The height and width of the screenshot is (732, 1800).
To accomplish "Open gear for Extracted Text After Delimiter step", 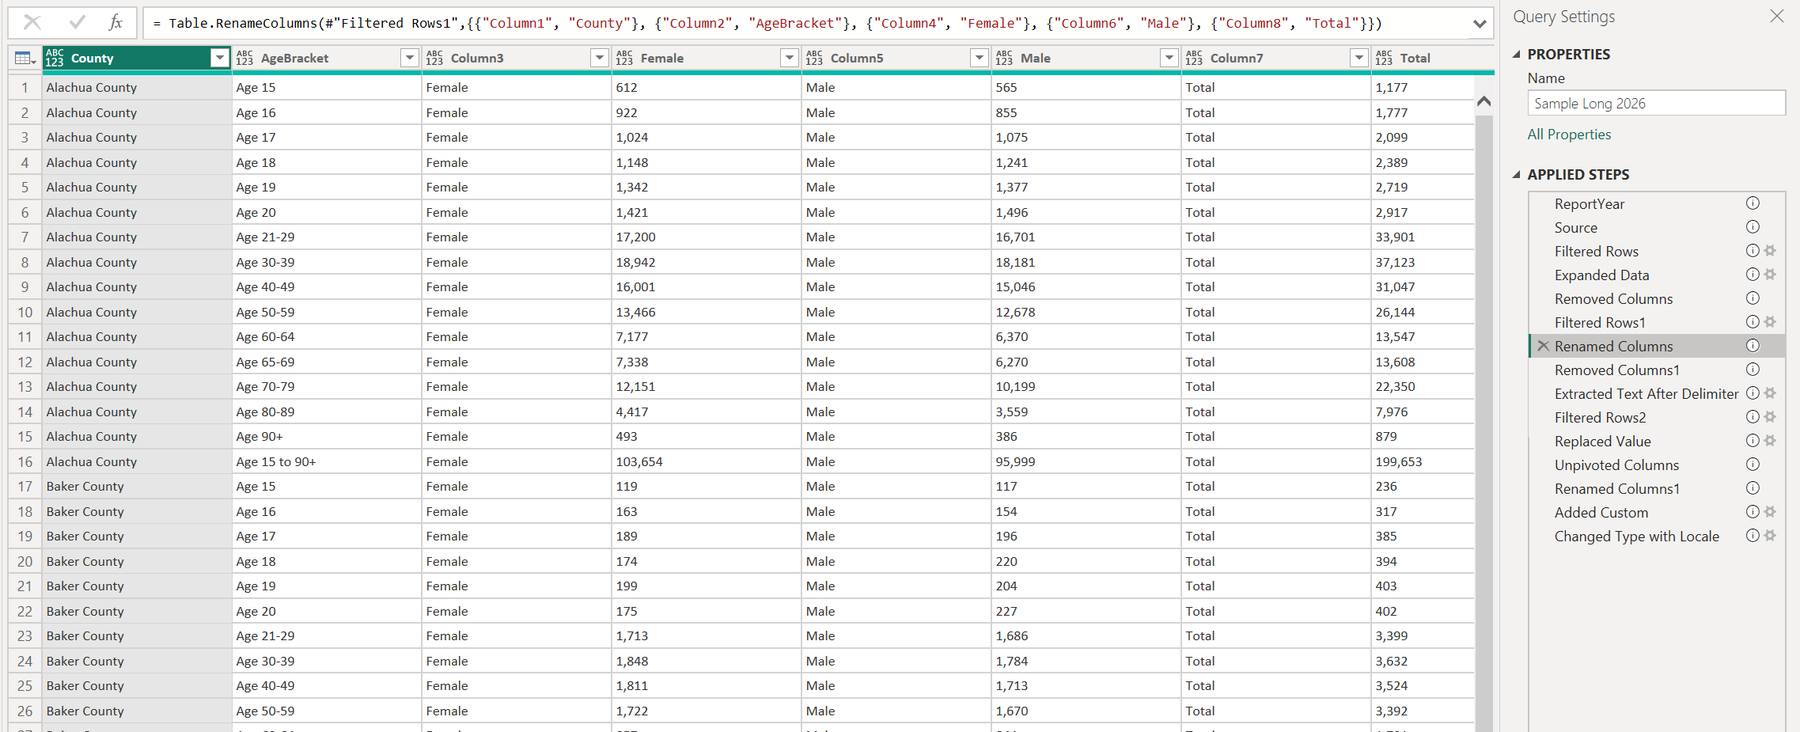I will click(1770, 394).
